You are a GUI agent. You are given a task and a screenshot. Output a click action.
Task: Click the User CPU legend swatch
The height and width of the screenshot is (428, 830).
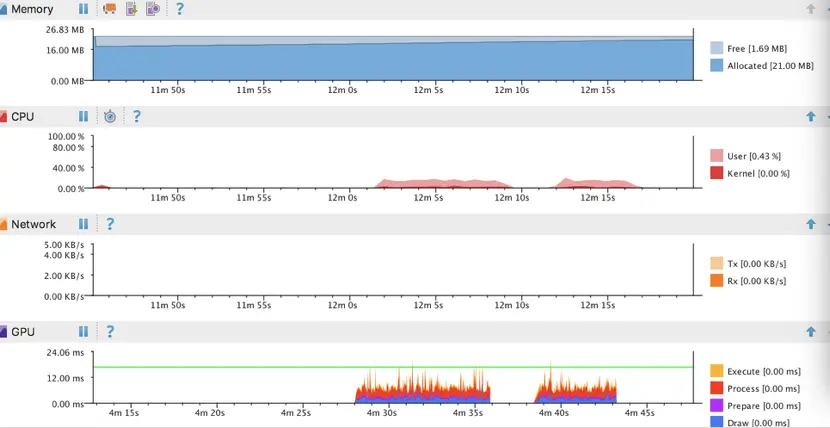click(716, 156)
